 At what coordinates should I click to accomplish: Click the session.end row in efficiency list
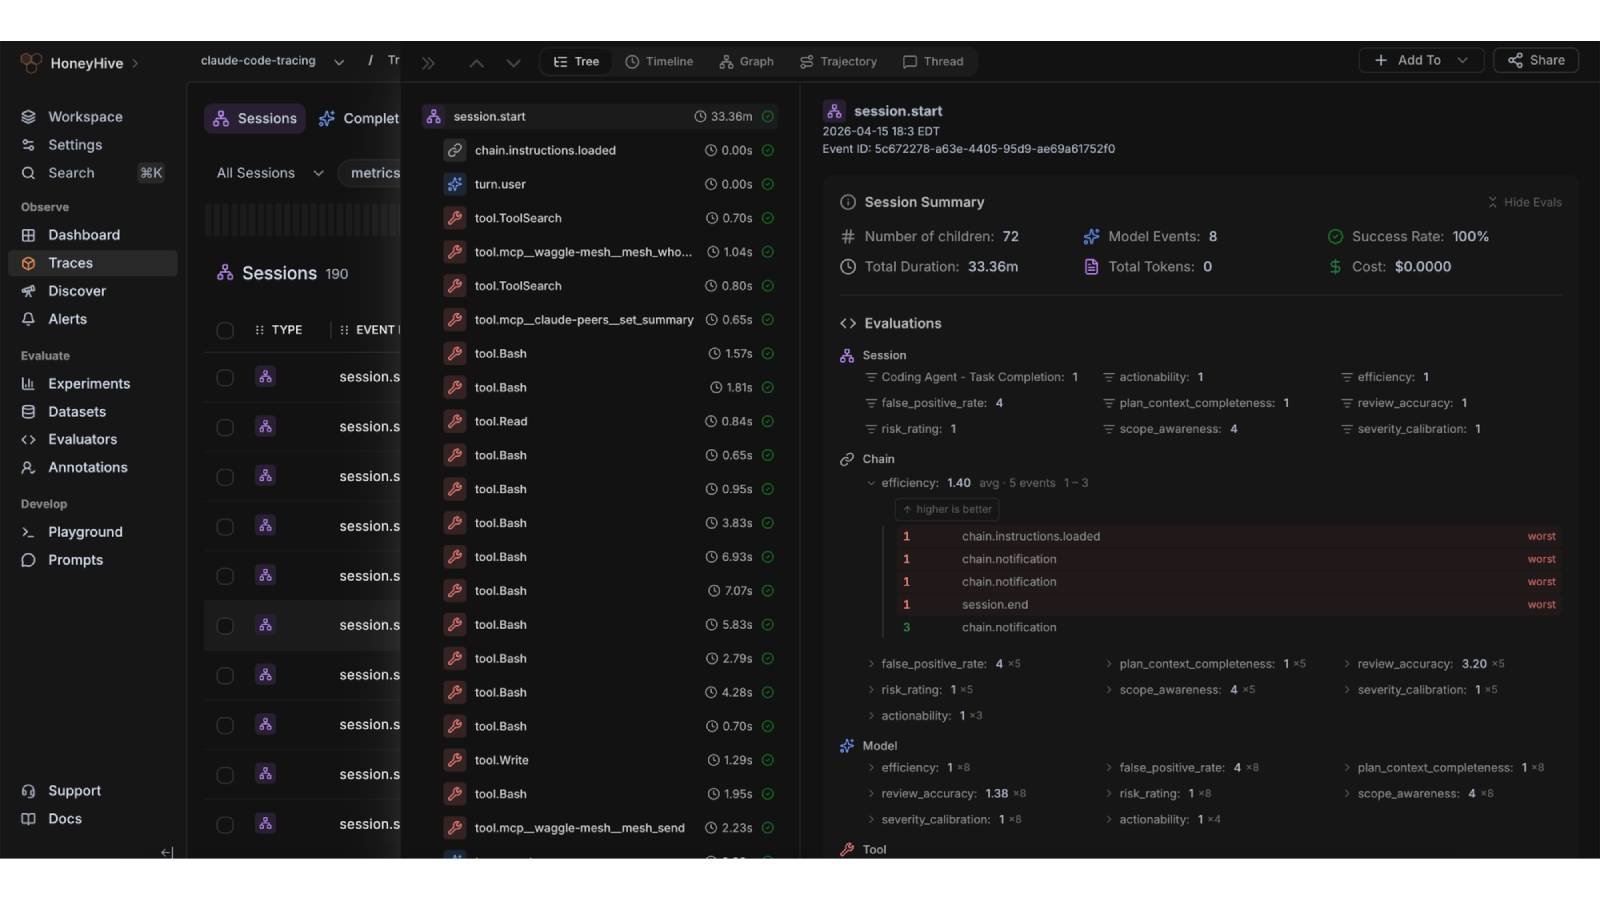click(1228, 605)
